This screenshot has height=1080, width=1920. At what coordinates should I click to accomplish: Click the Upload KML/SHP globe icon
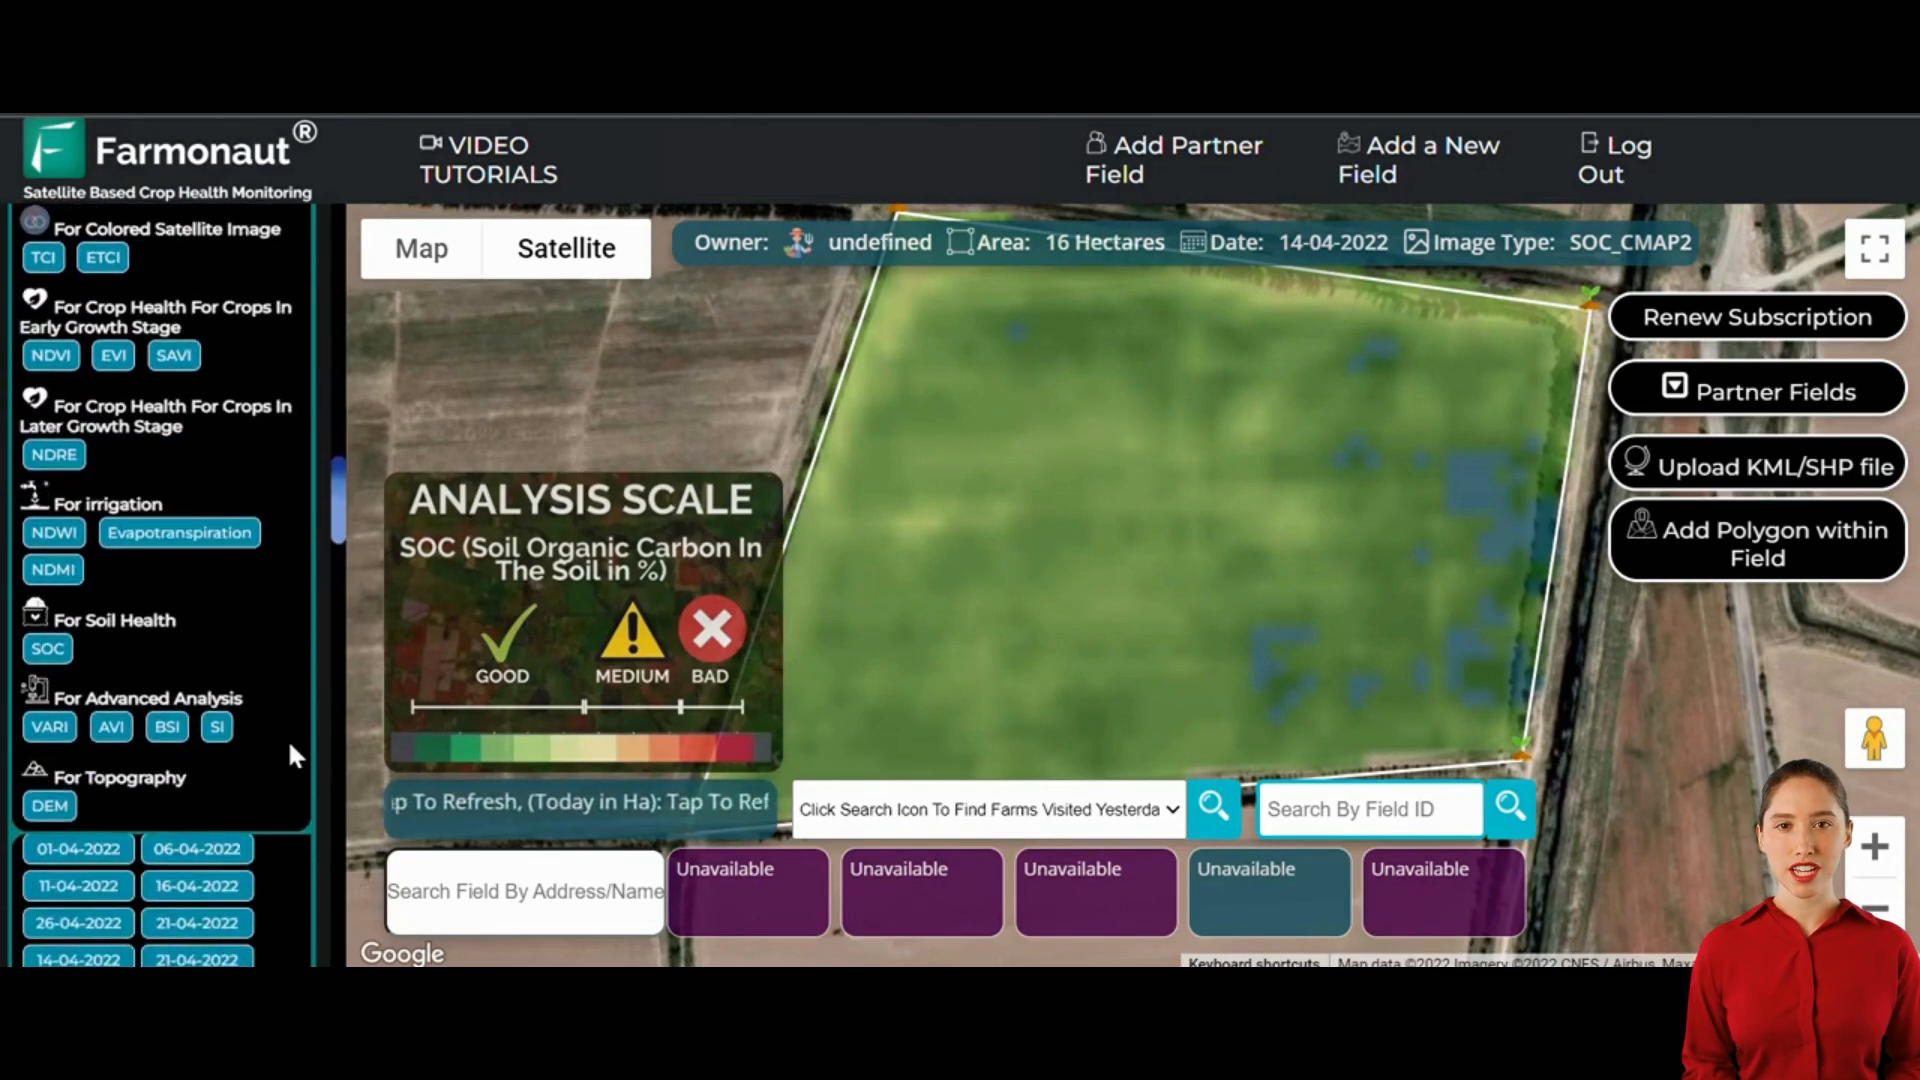[x=1636, y=460]
